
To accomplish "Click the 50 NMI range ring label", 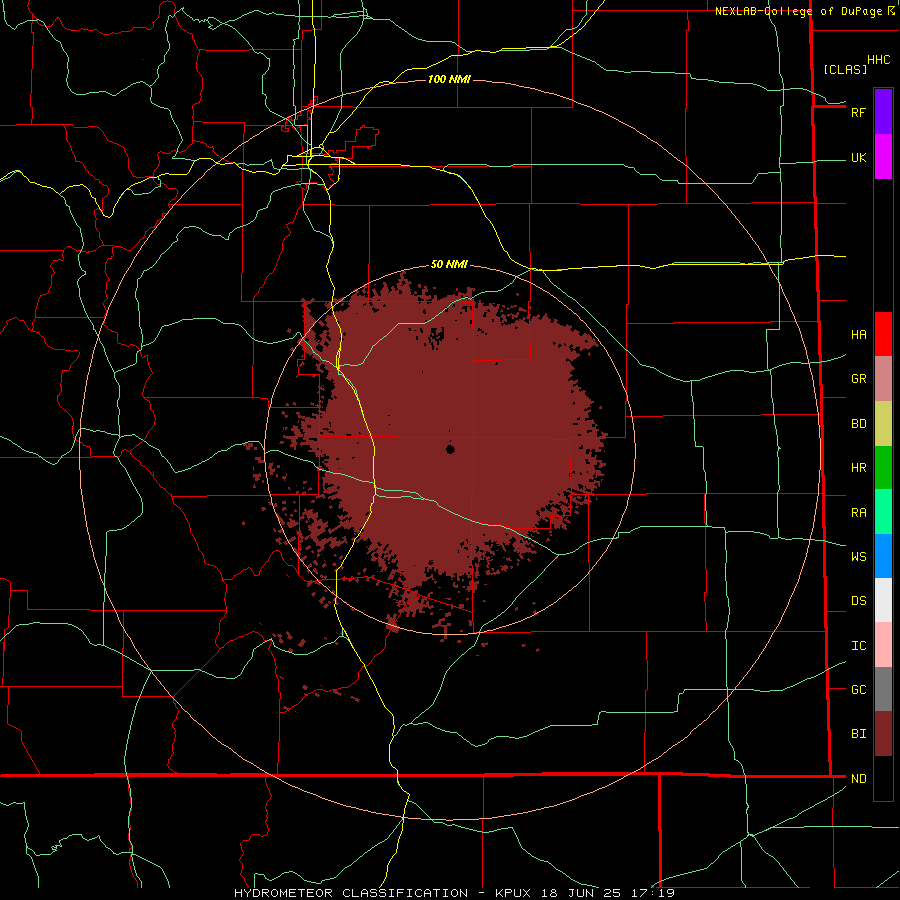I will (x=449, y=264).
